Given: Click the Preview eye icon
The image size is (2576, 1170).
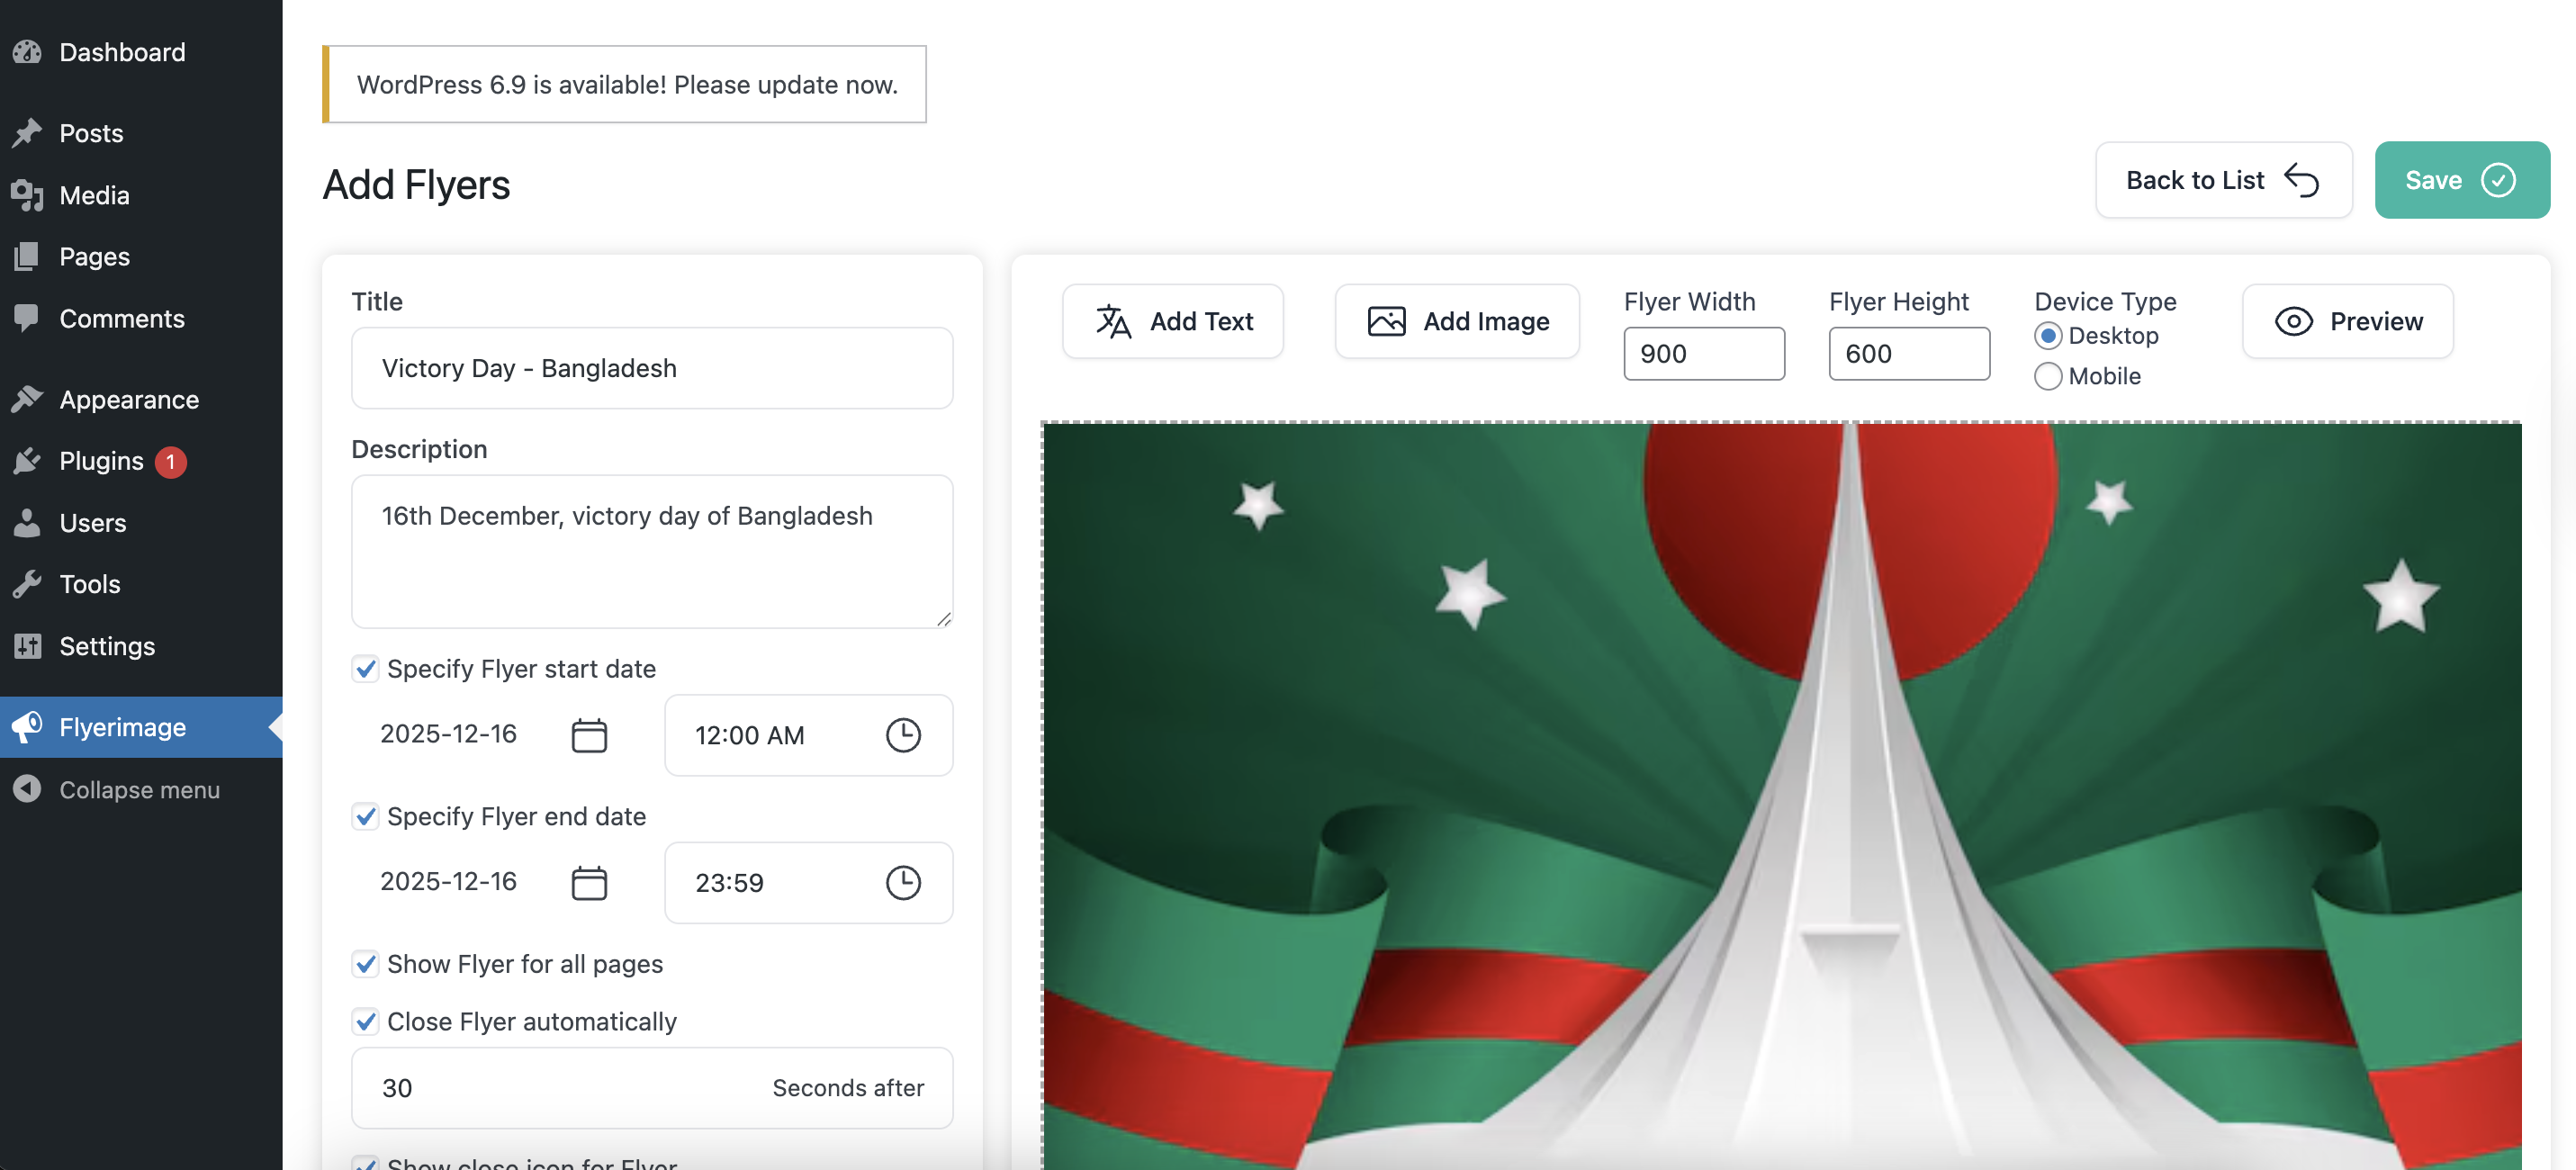Looking at the screenshot, I should 2293,321.
